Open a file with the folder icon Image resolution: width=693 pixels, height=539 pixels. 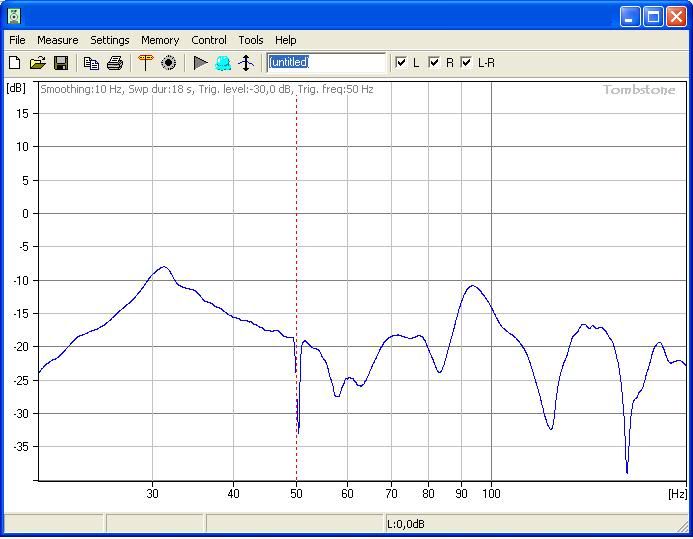(38, 63)
